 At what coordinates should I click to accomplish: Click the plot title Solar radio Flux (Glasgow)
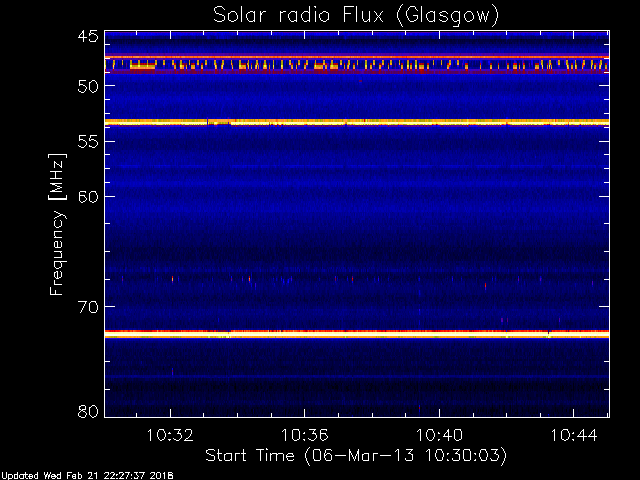click(x=356, y=16)
